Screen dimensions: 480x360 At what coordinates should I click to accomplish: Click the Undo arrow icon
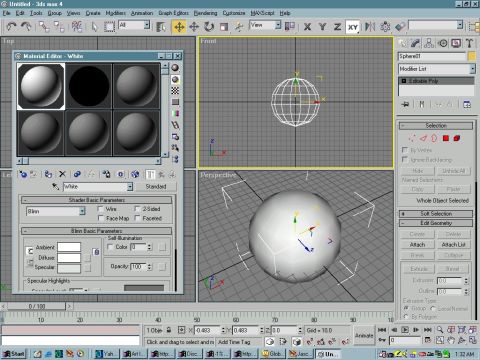coord(12,27)
